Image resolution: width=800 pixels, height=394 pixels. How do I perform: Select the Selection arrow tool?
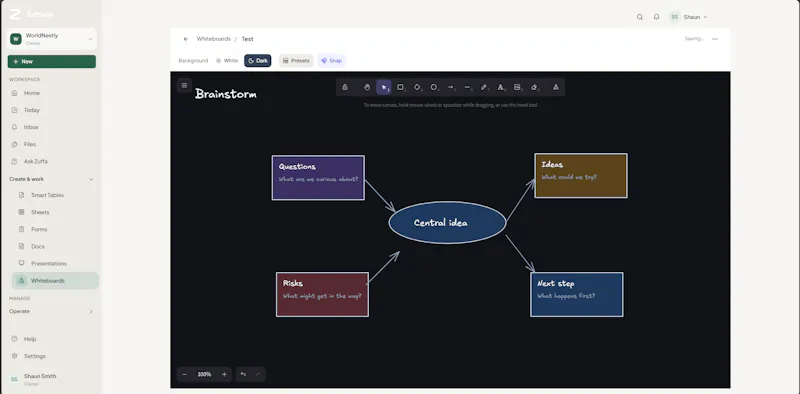point(384,87)
